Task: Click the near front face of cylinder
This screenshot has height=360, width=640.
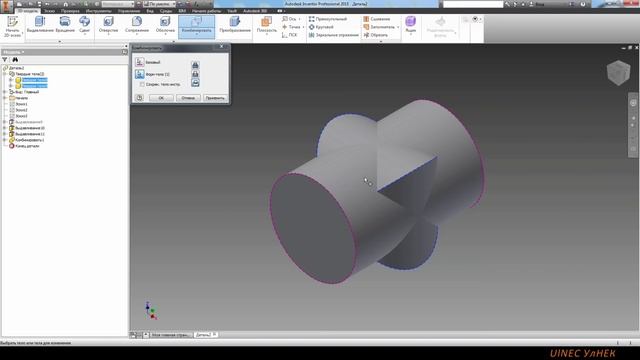Action: [x=312, y=229]
